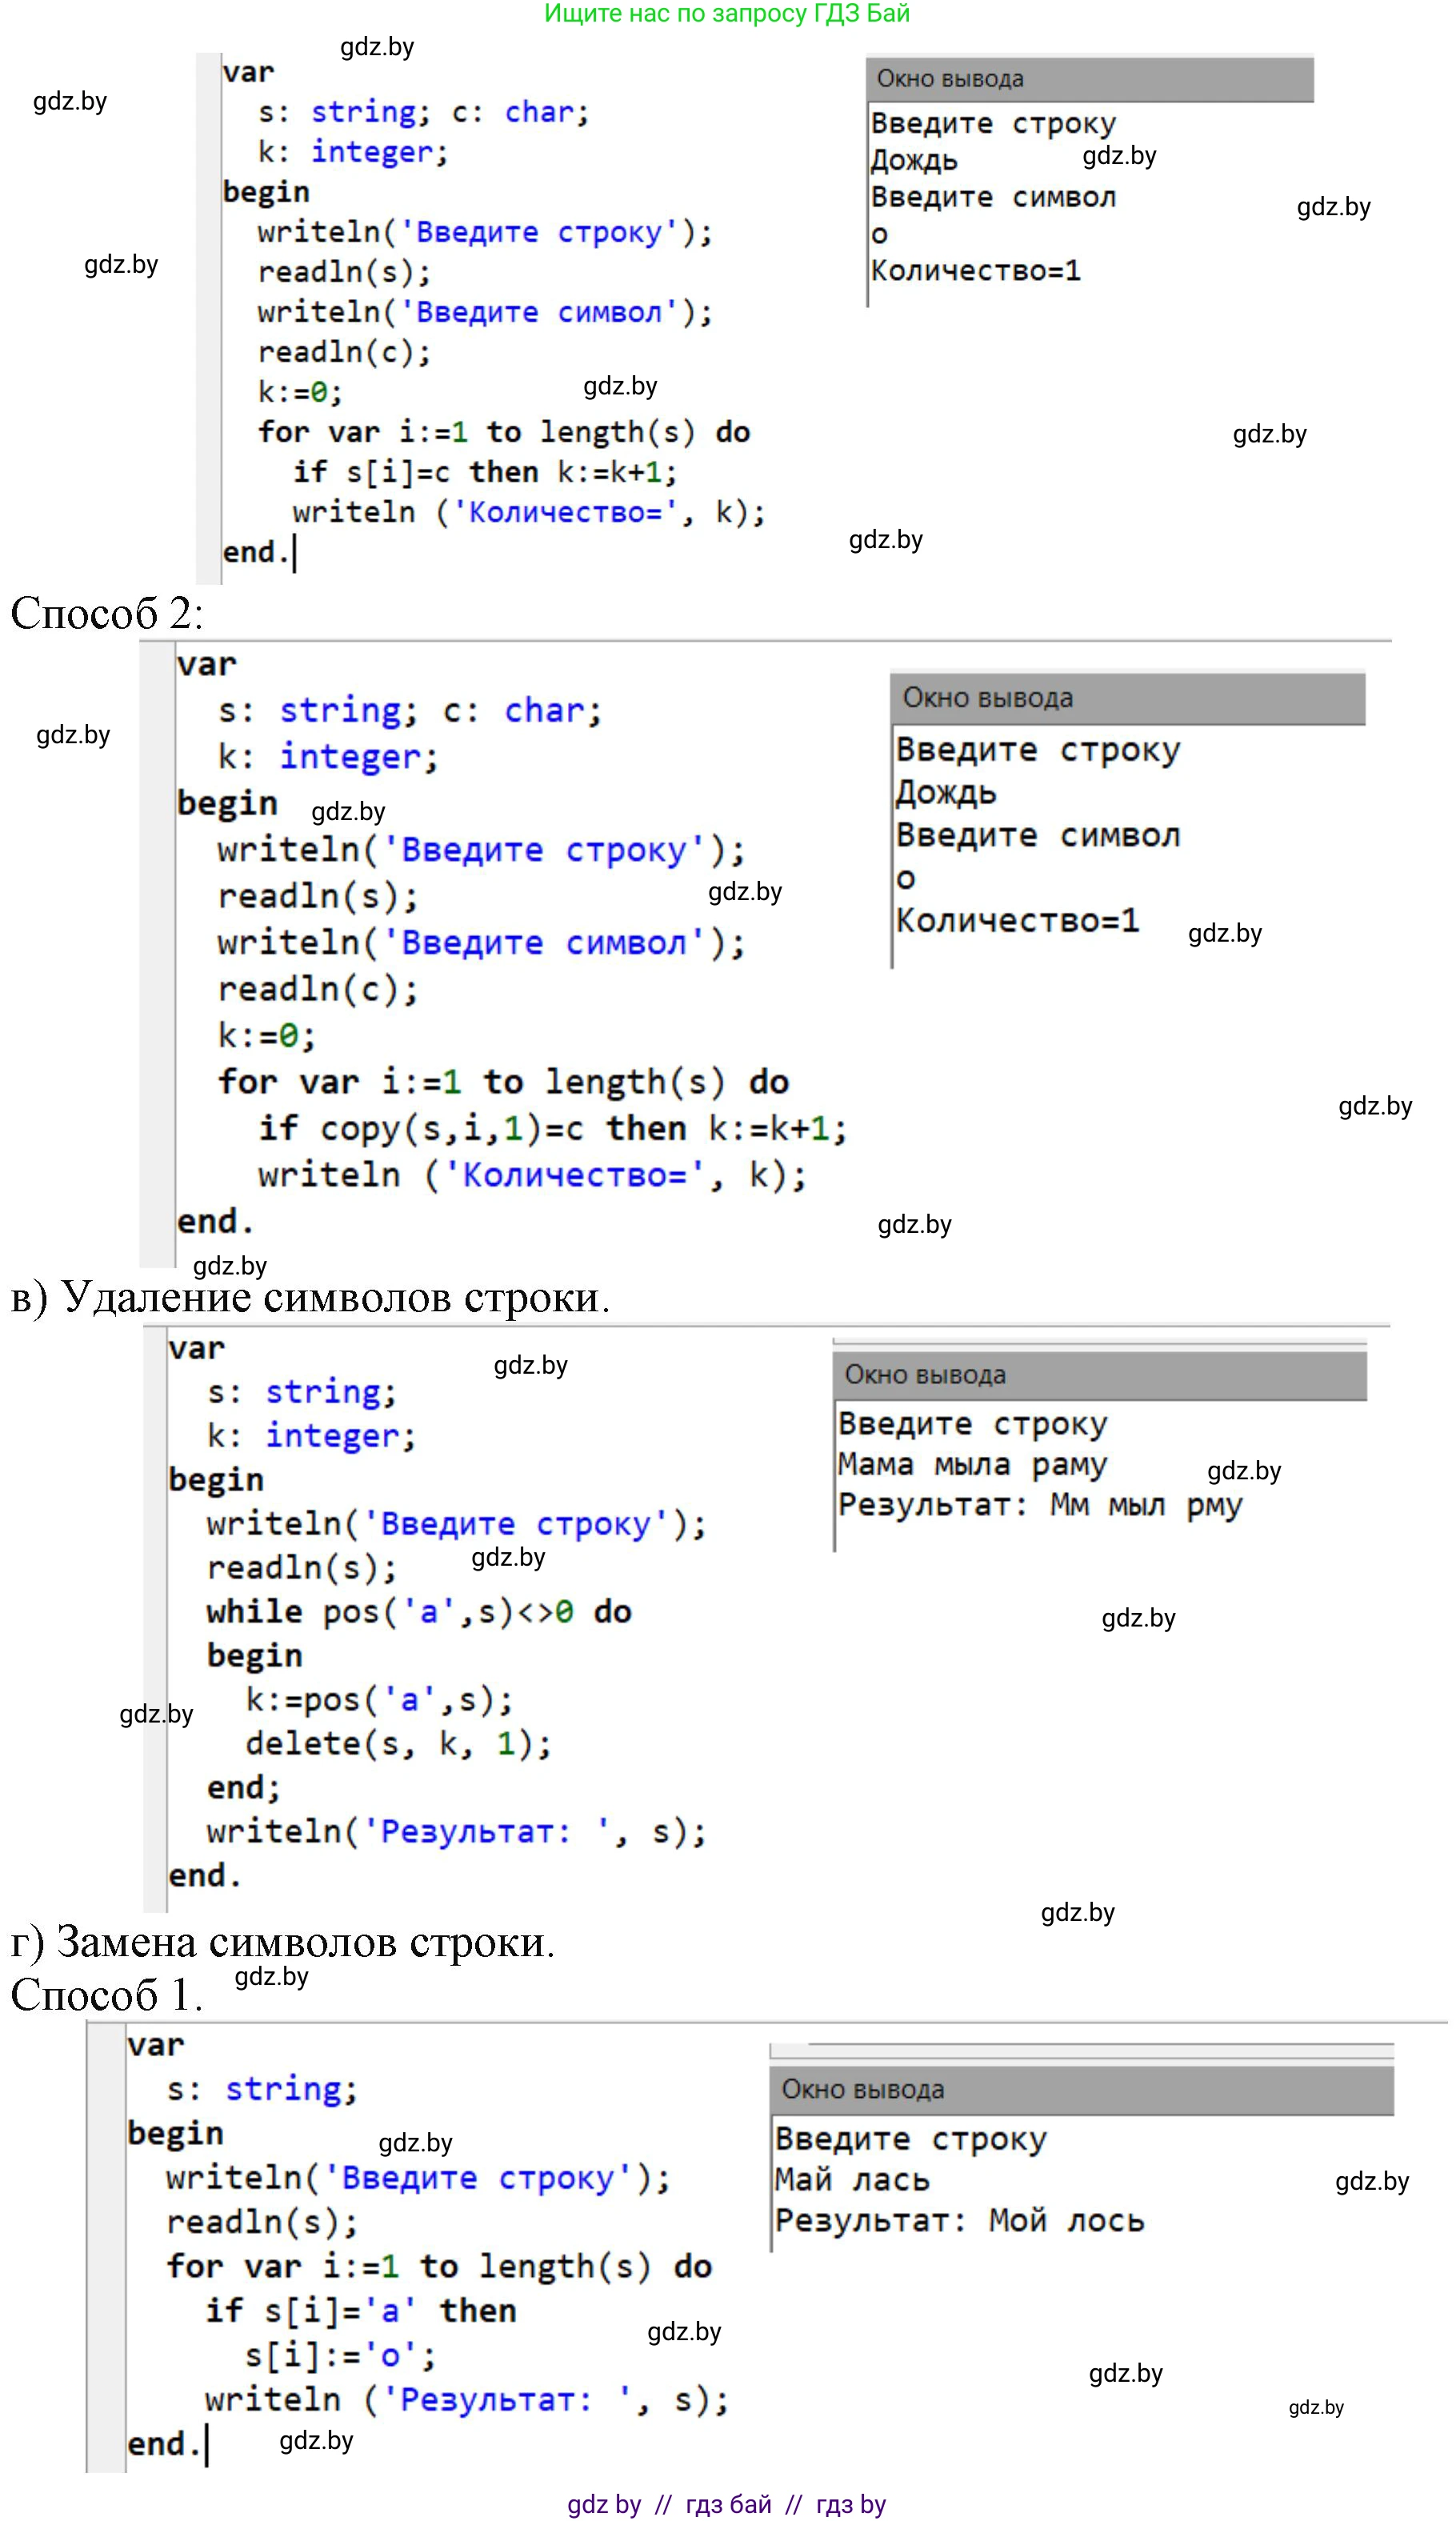Click the purple 'gdz by' footer link
Image resolution: width=1456 pixels, height=2521 pixels.
[603, 2496]
